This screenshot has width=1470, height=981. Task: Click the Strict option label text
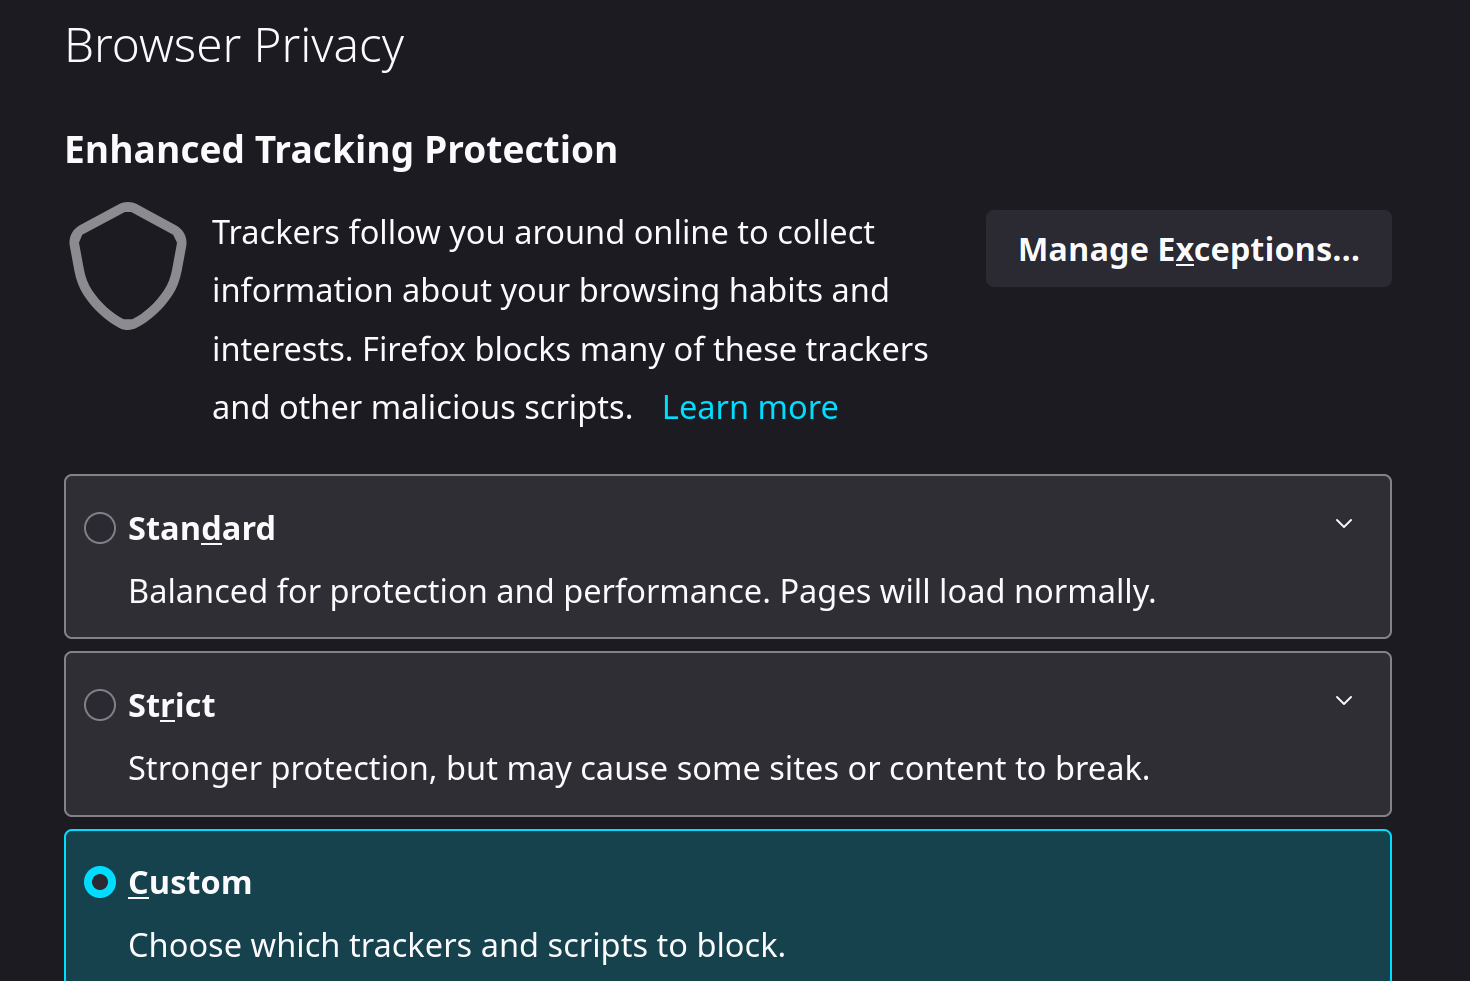(x=172, y=705)
